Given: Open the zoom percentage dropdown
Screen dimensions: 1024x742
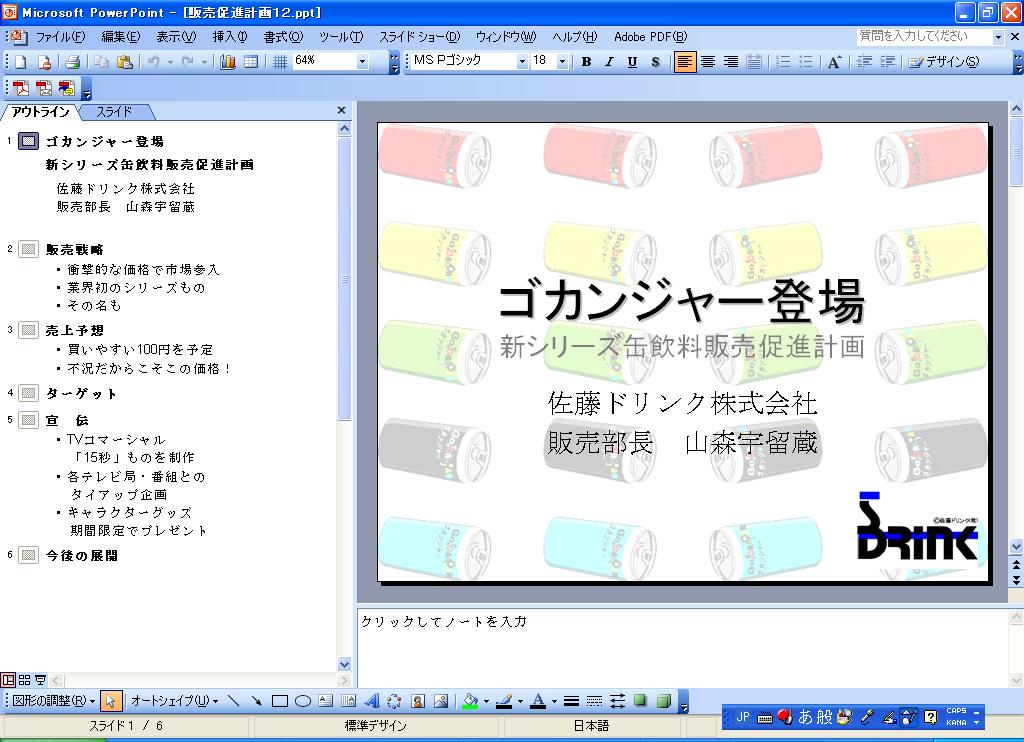Looking at the screenshot, I should click(363, 62).
